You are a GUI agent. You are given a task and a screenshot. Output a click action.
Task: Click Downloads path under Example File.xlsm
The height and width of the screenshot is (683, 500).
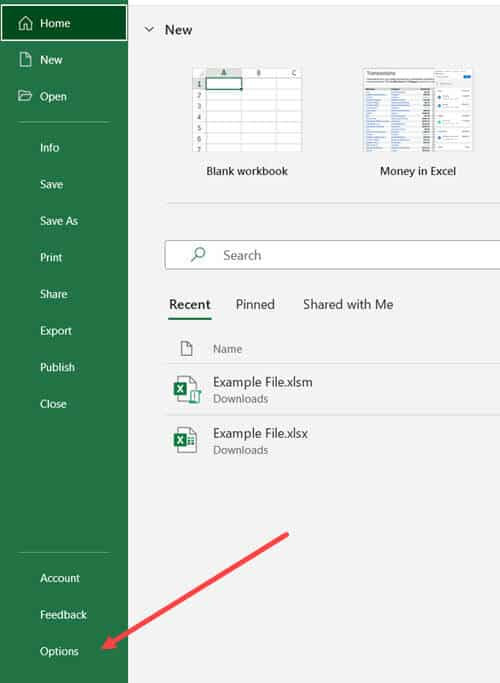[240, 399]
